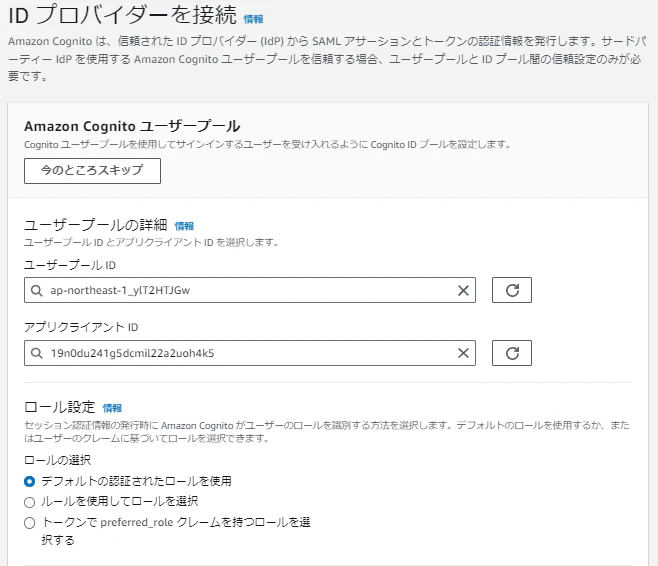Screen dimensions: 658x566
Task: Open 情報 link beside ユーザープールの詳細
Action: (x=184, y=226)
